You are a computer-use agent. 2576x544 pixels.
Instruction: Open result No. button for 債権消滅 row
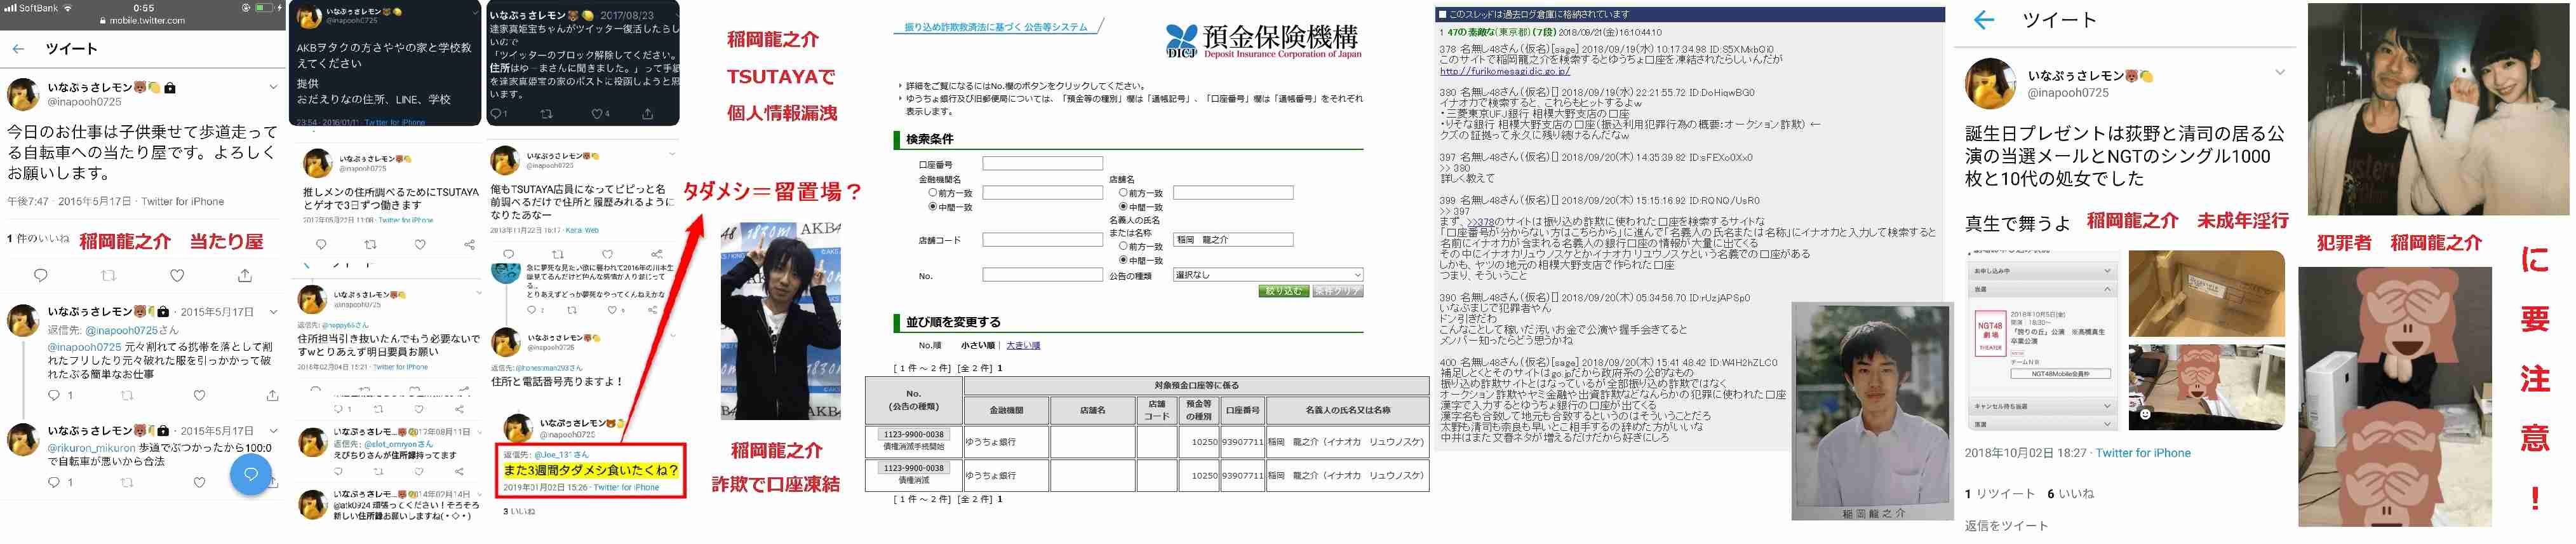[913, 468]
